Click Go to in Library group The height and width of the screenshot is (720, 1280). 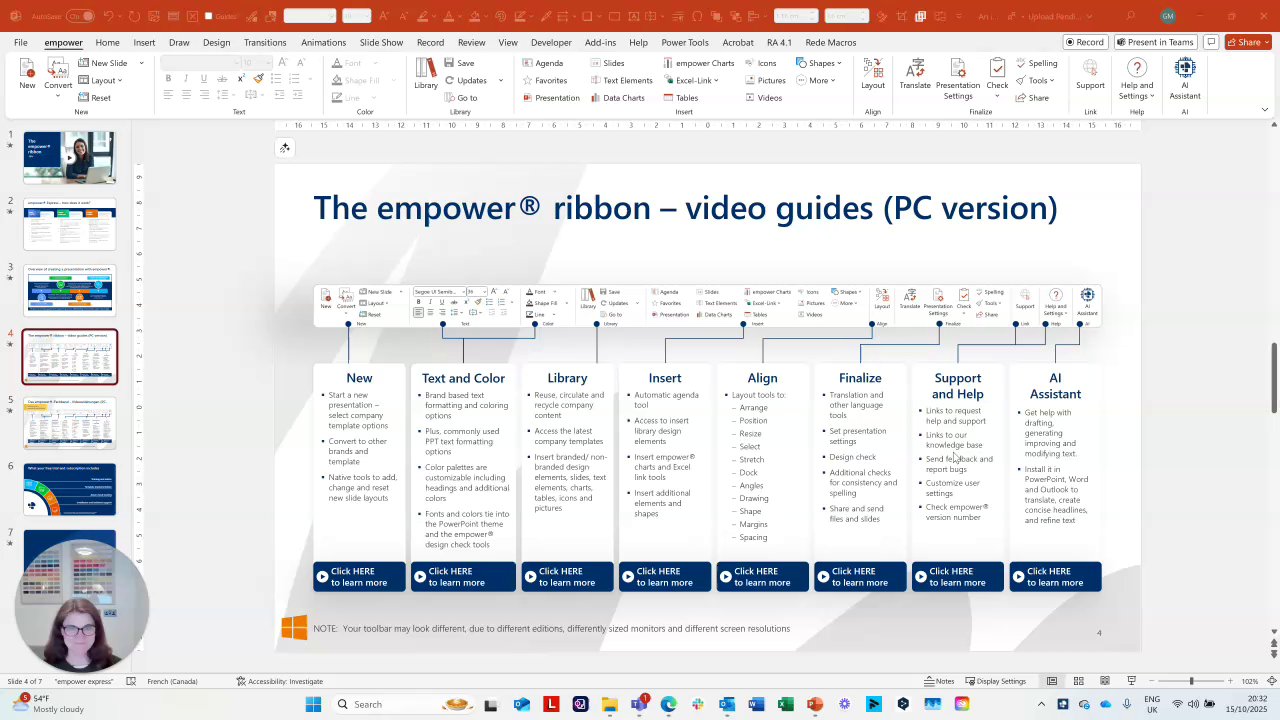pyautogui.click(x=461, y=98)
